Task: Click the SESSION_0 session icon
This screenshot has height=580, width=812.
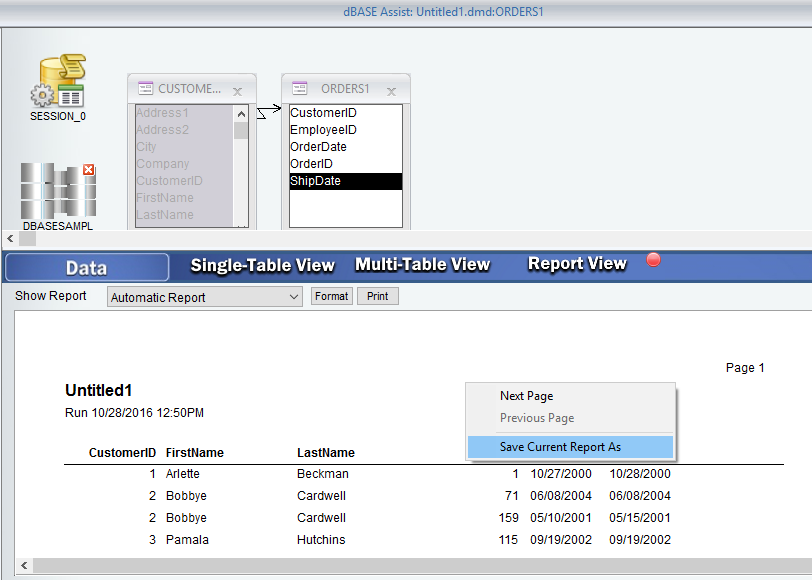Action: (x=58, y=83)
